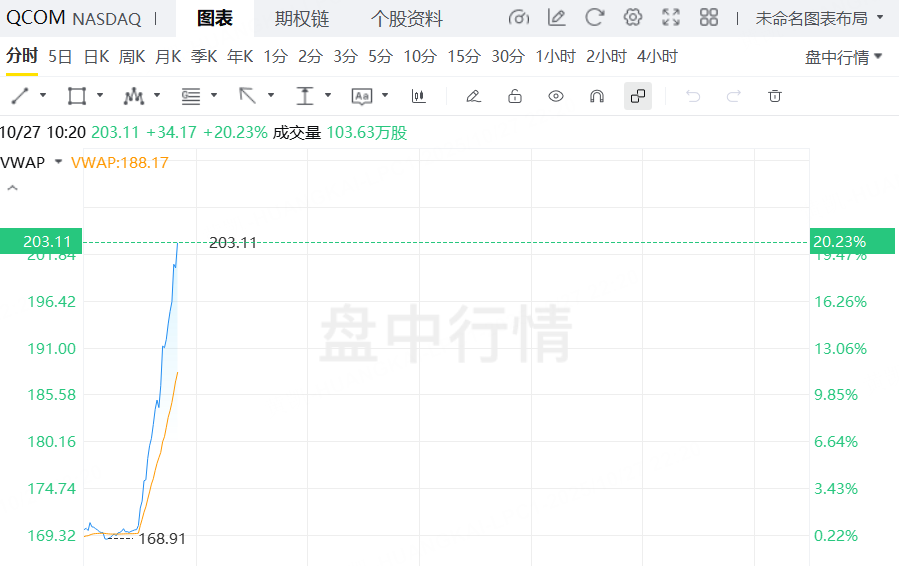899x566 pixels.
Task: Open wave pattern tool dropdown
Action: pyautogui.click(x=157, y=95)
